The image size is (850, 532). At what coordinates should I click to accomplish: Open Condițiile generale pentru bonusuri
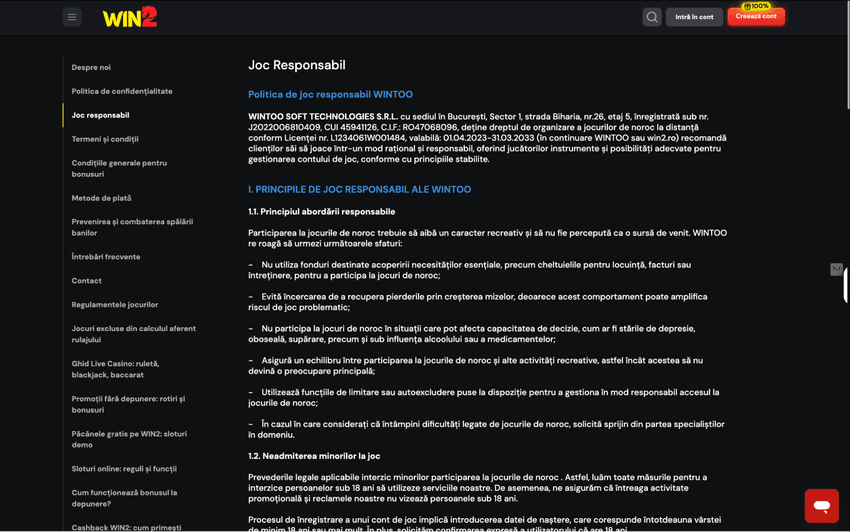pos(119,168)
